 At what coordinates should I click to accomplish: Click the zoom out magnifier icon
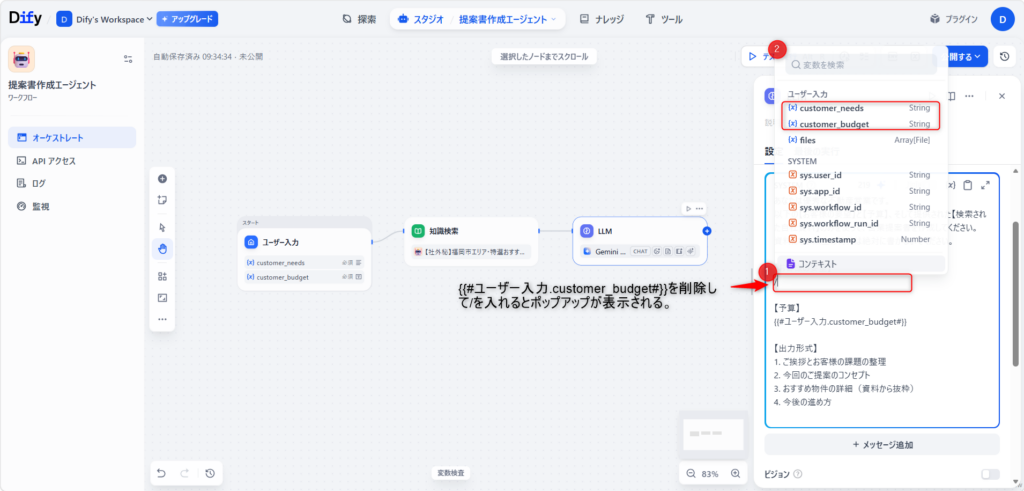pyautogui.click(x=691, y=473)
